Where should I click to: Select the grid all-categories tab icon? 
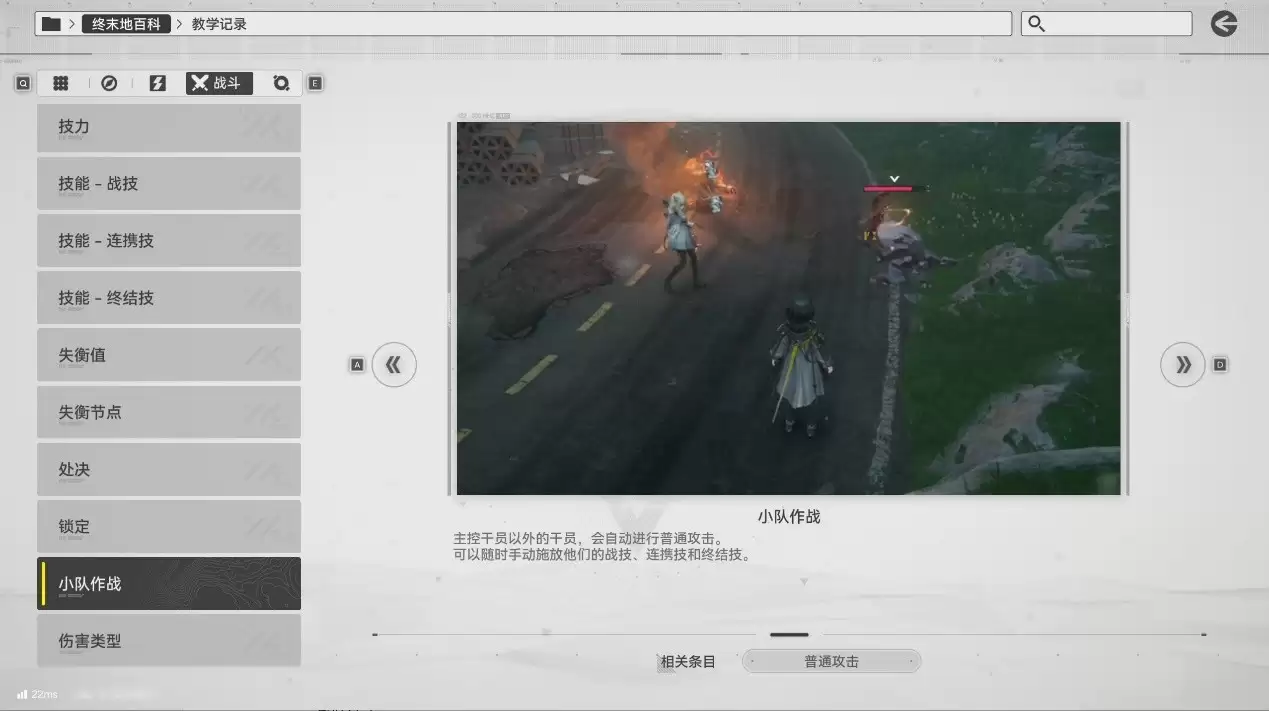61,84
